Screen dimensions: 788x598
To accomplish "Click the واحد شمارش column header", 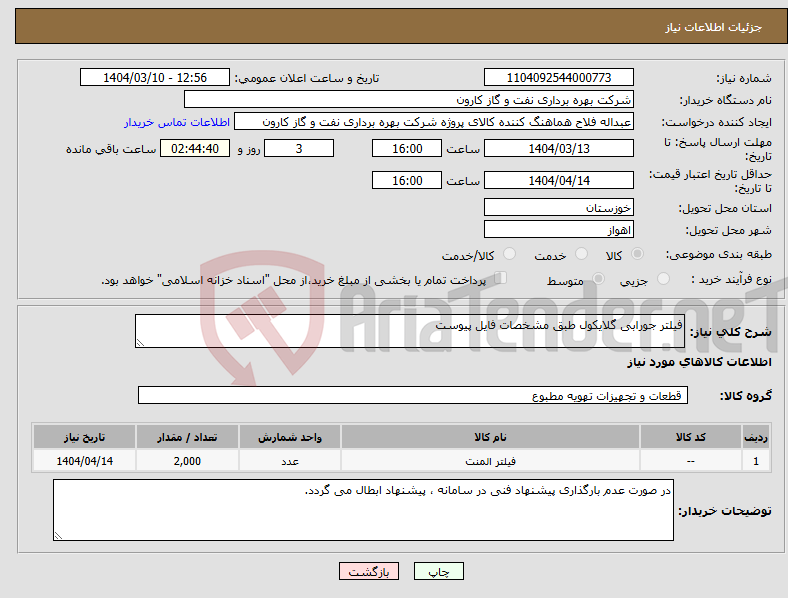I will pyautogui.click(x=290, y=437).
